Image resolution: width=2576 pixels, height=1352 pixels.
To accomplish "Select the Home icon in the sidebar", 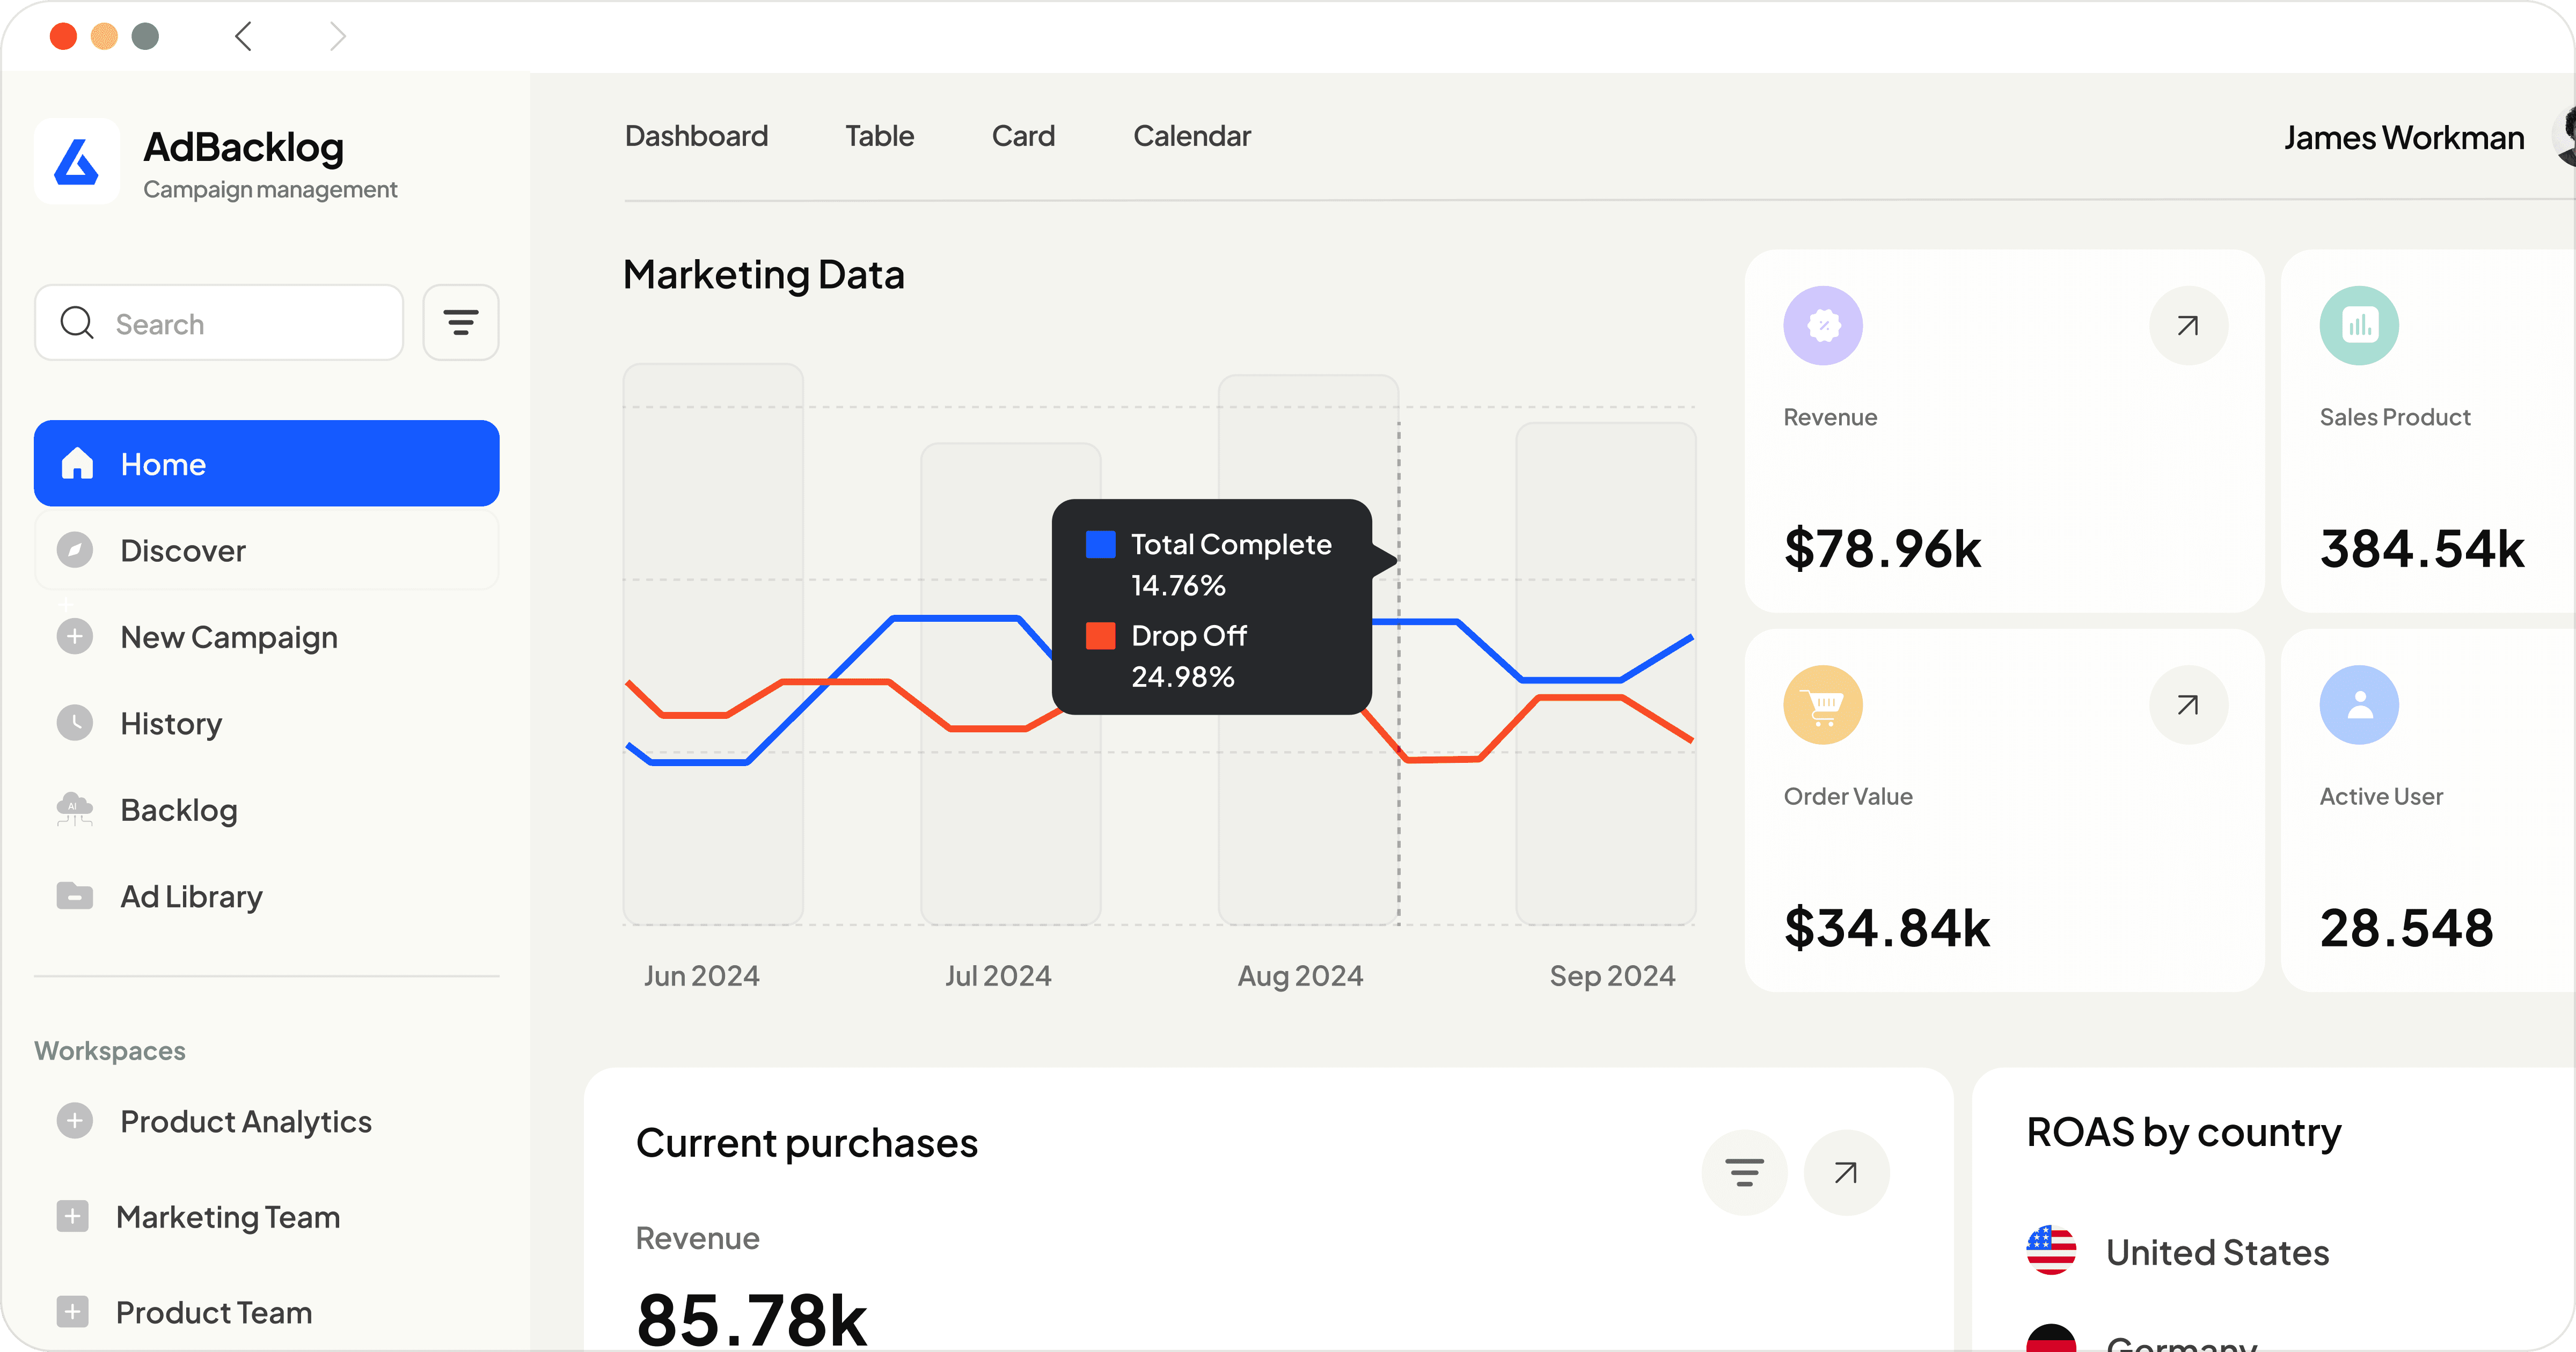I will [76, 463].
